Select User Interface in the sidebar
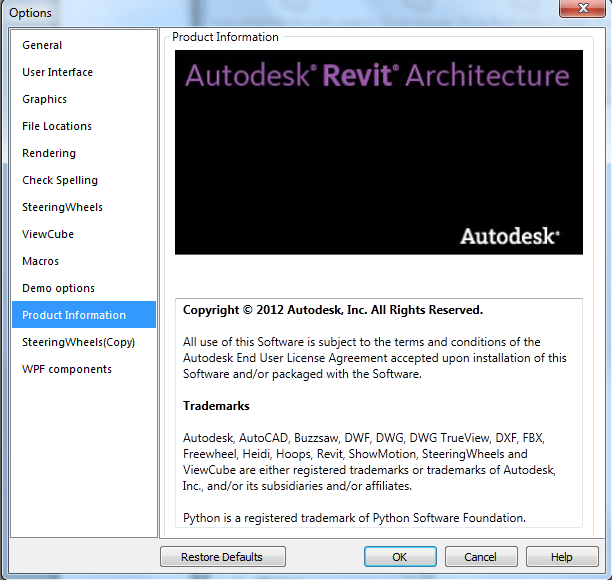612x580 pixels. (84, 72)
